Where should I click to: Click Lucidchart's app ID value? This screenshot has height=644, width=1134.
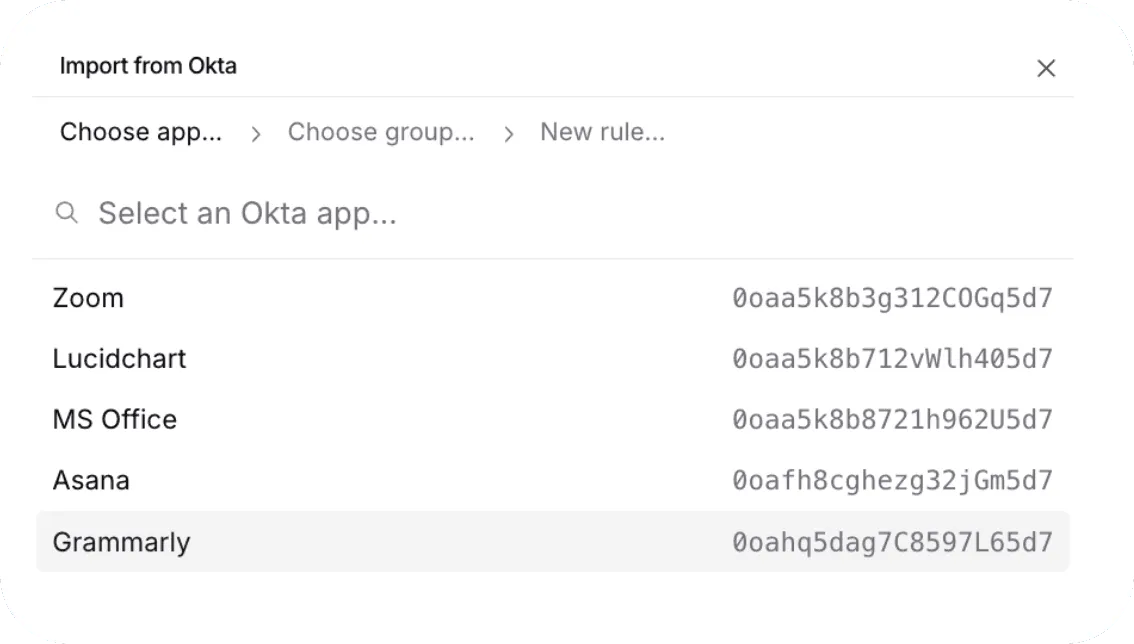tap(893, 358)
